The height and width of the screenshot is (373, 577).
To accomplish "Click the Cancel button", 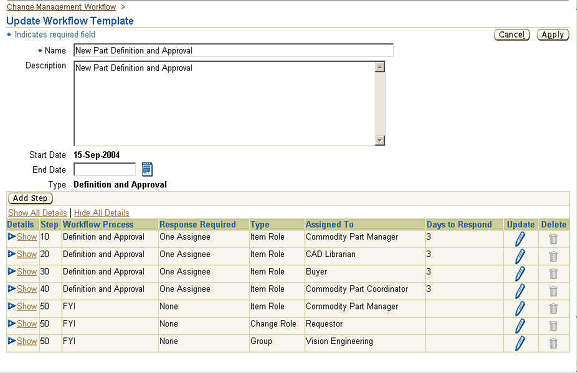I will point(511,35).
